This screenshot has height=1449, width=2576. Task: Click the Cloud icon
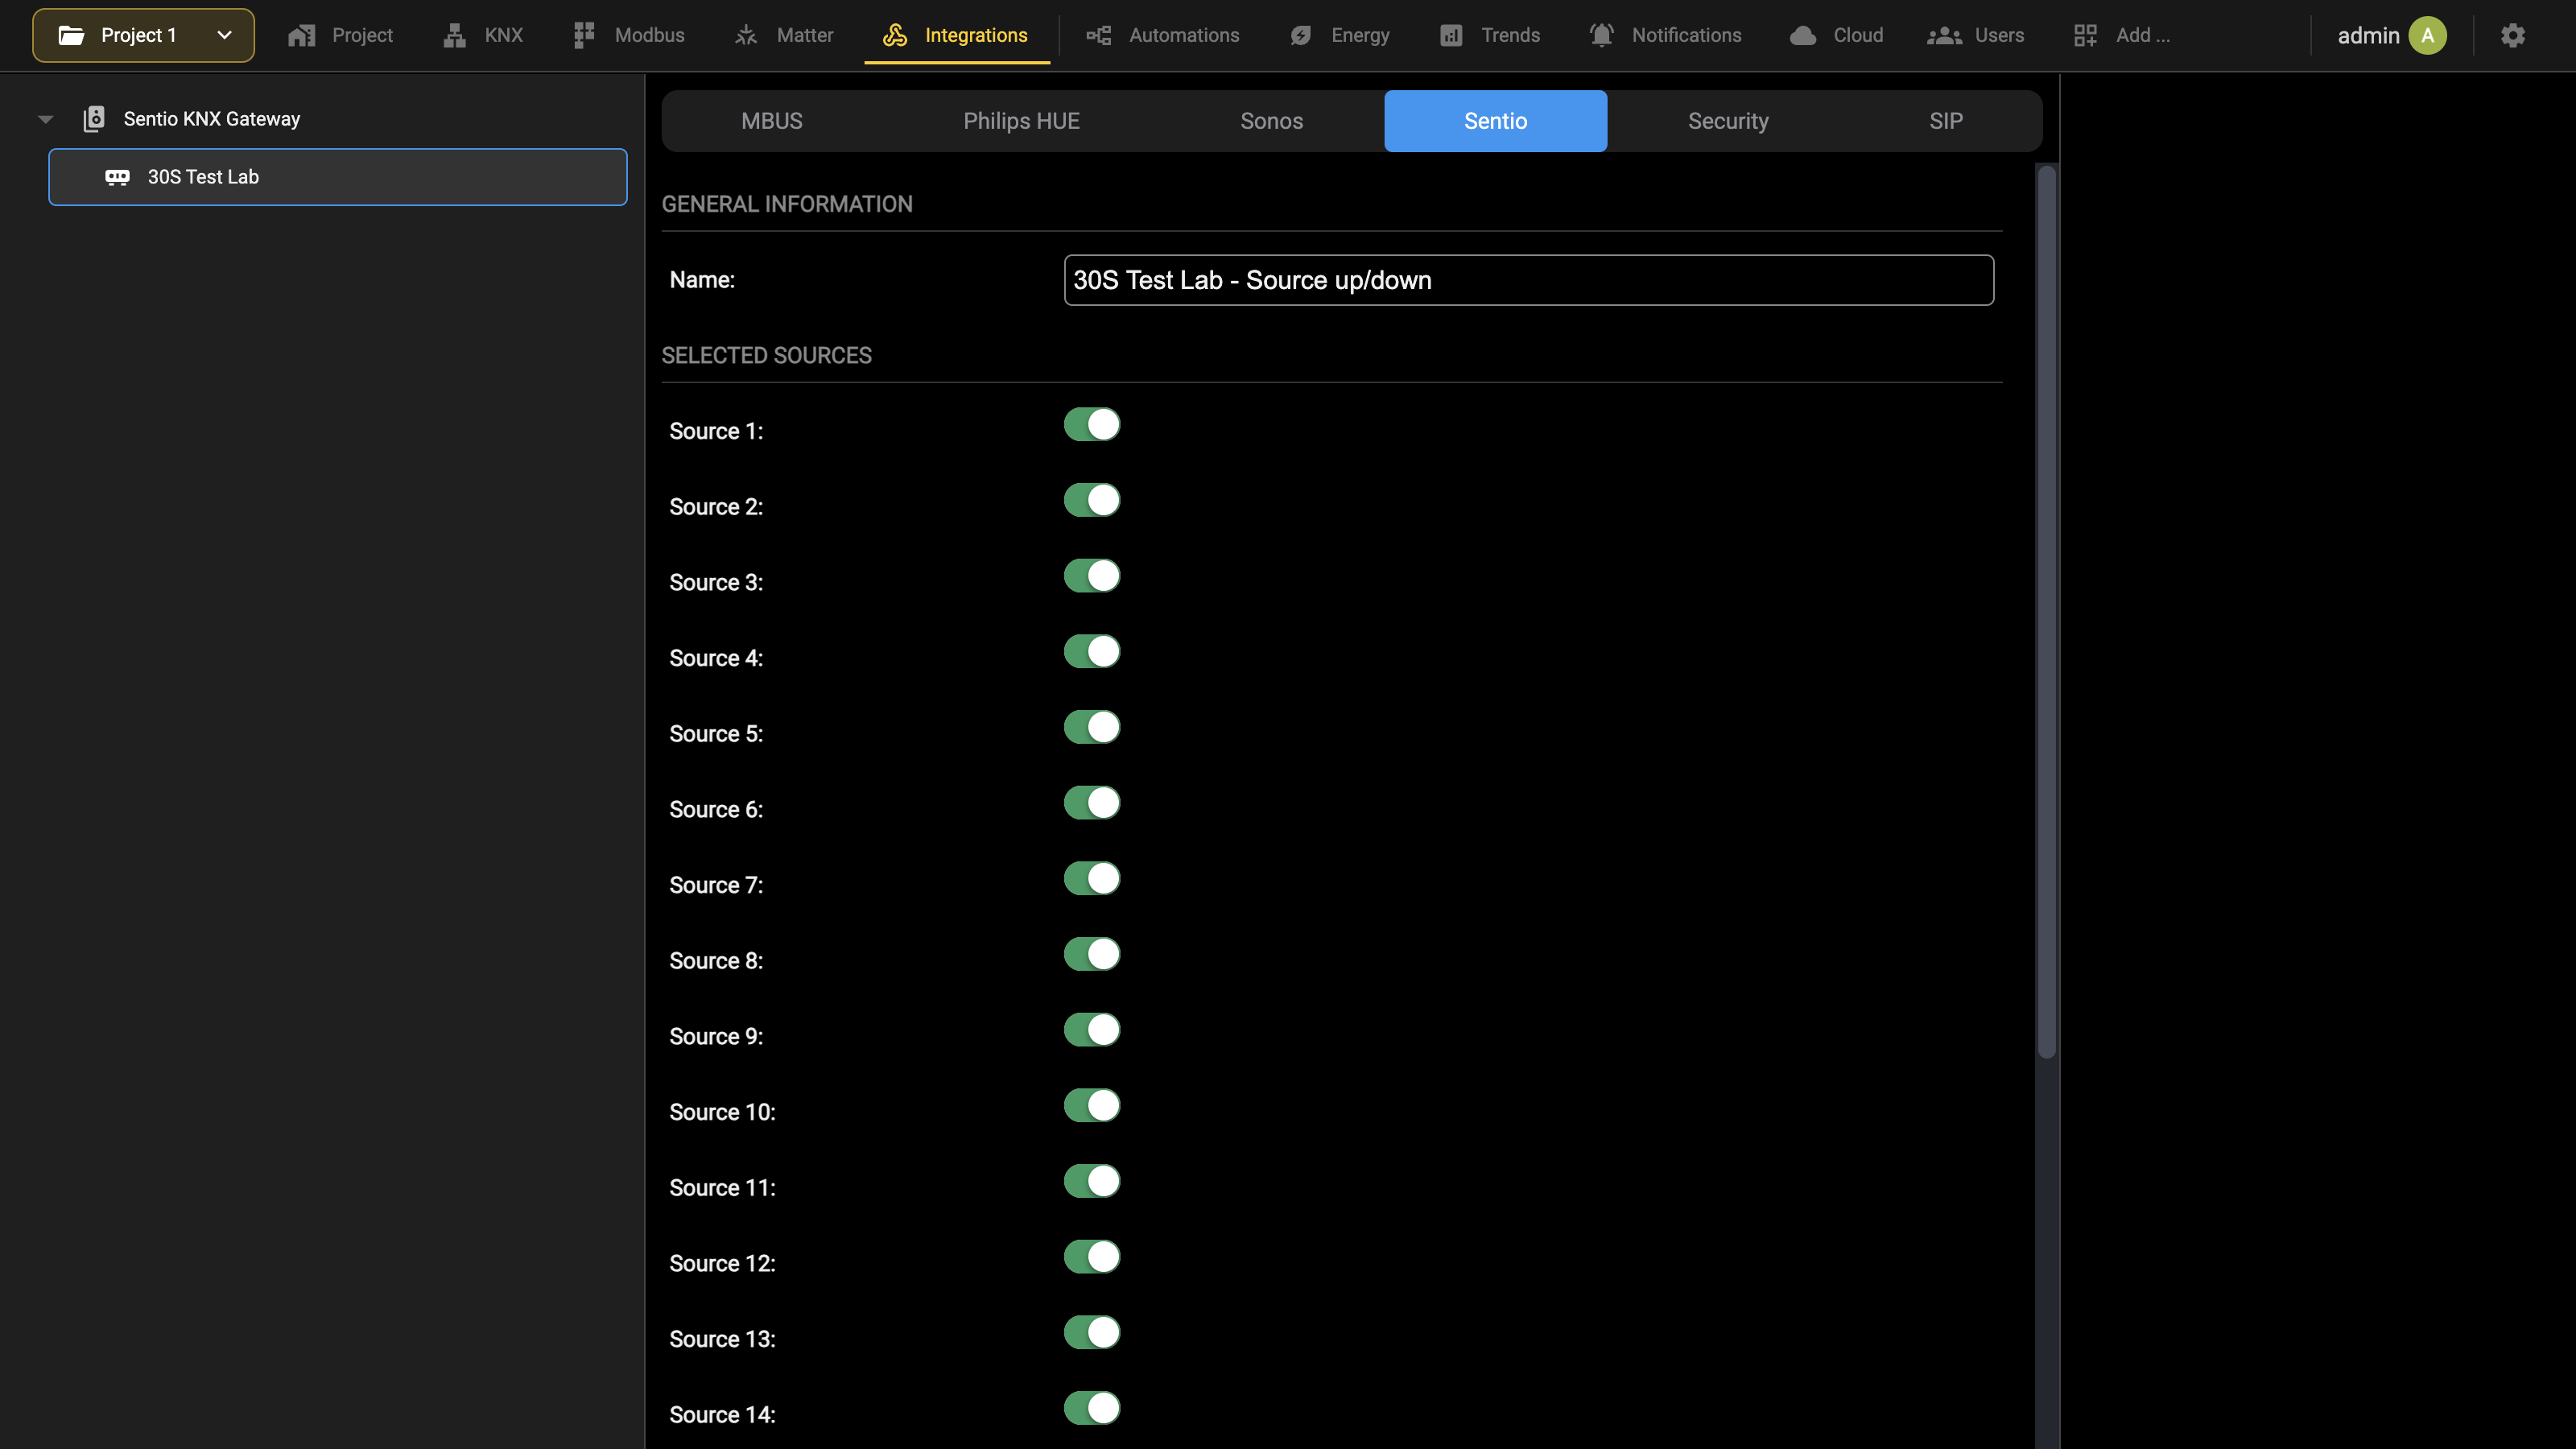[x=1803, y=35]
